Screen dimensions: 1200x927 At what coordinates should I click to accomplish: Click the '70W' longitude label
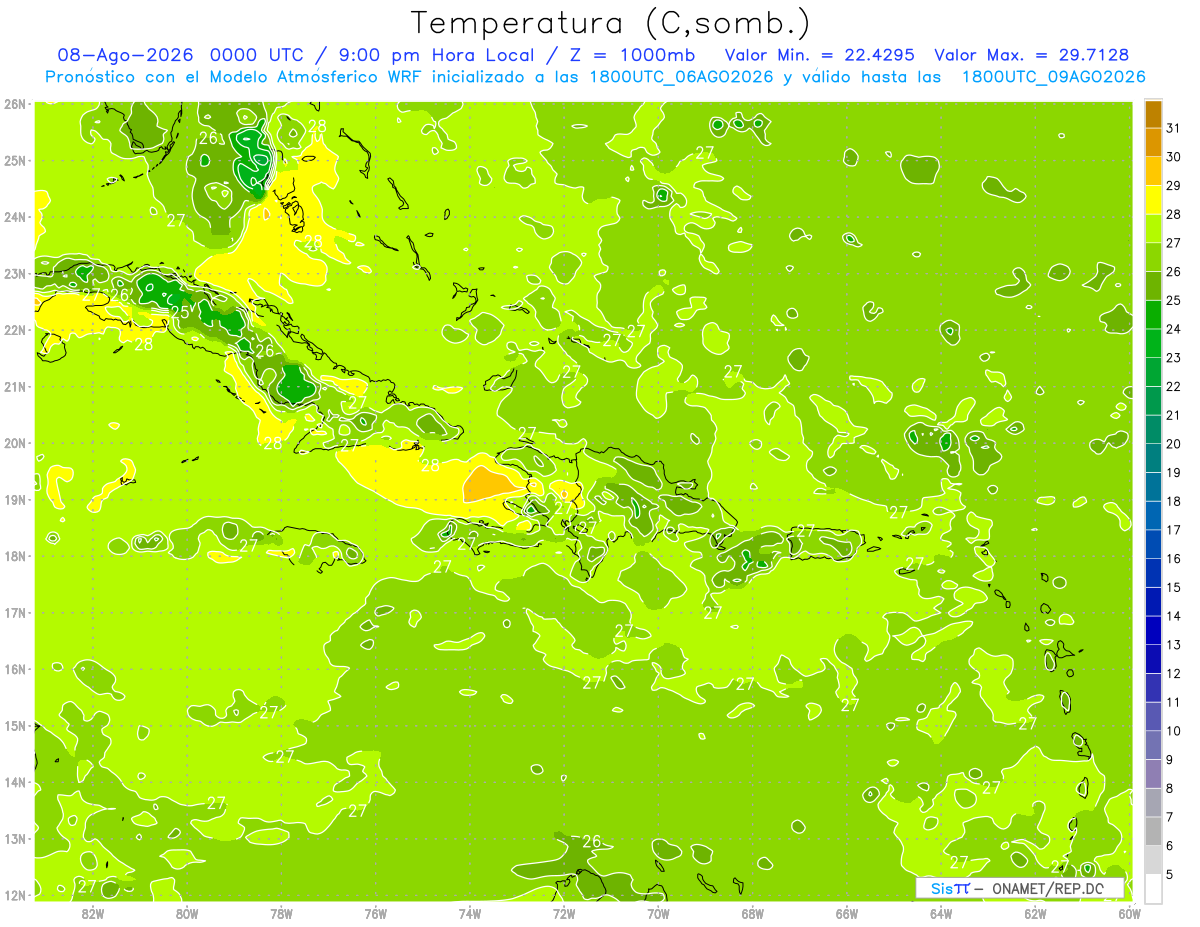pos(658,913)
